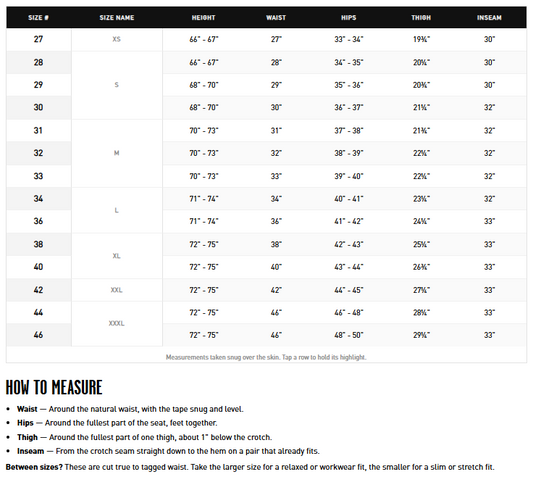Click the XXL size name cell

pyautogui.click(x=117, y=290)
